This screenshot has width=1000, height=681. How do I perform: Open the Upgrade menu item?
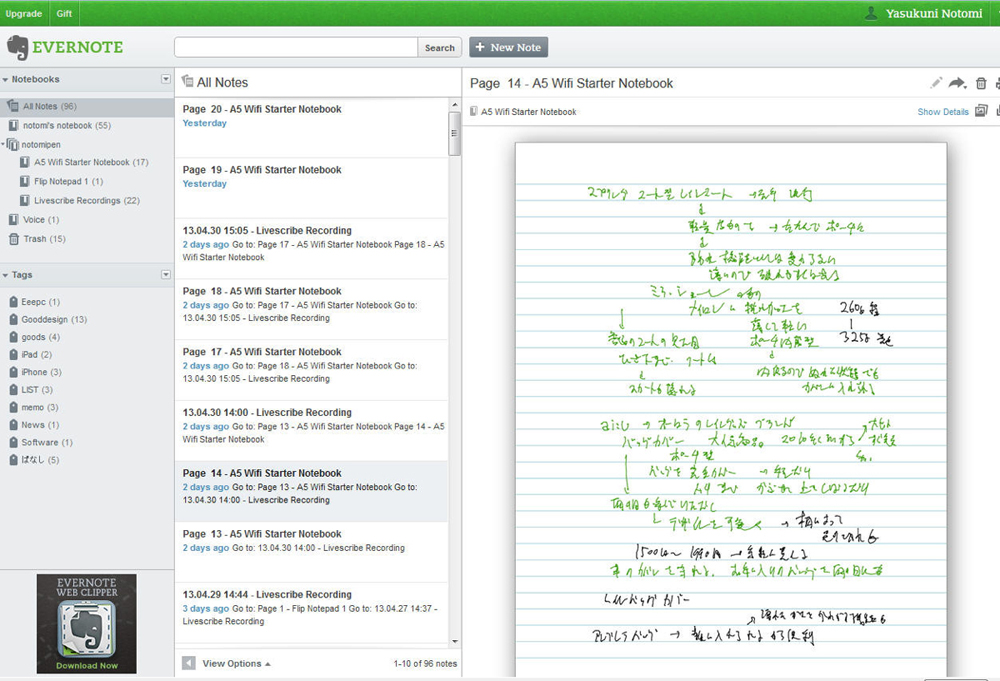(x=24, y=14)
